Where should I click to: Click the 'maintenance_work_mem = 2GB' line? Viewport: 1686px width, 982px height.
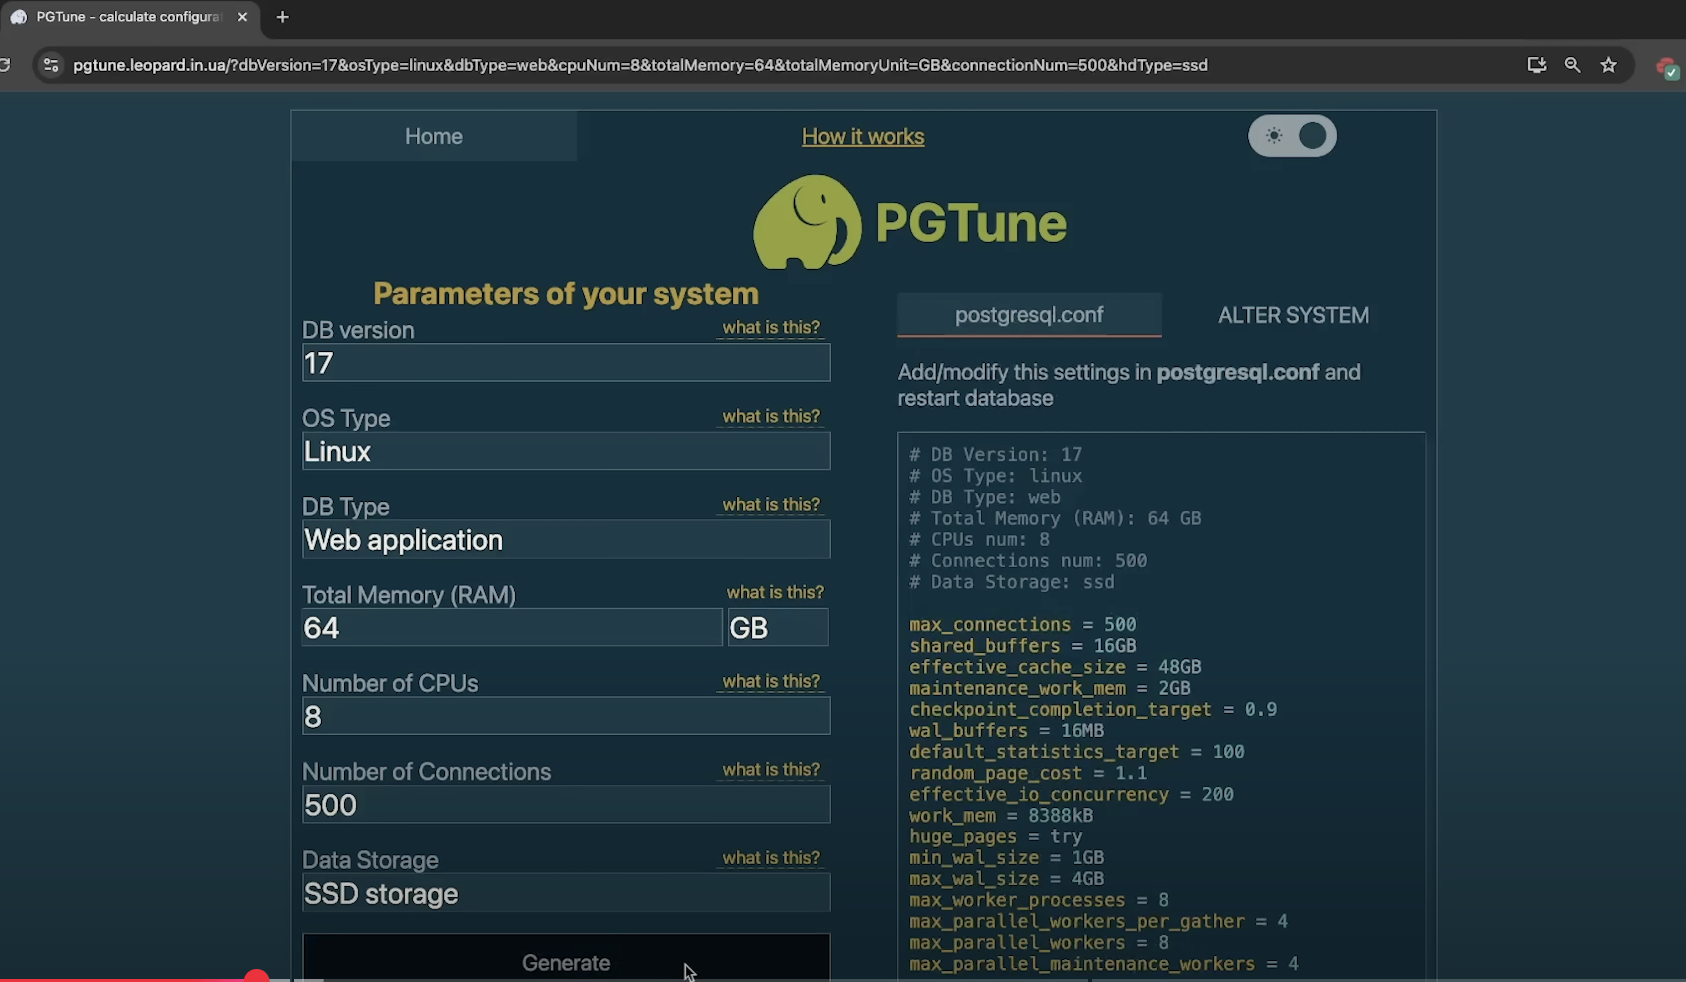pyautogui.click(x=1050, y=688)
